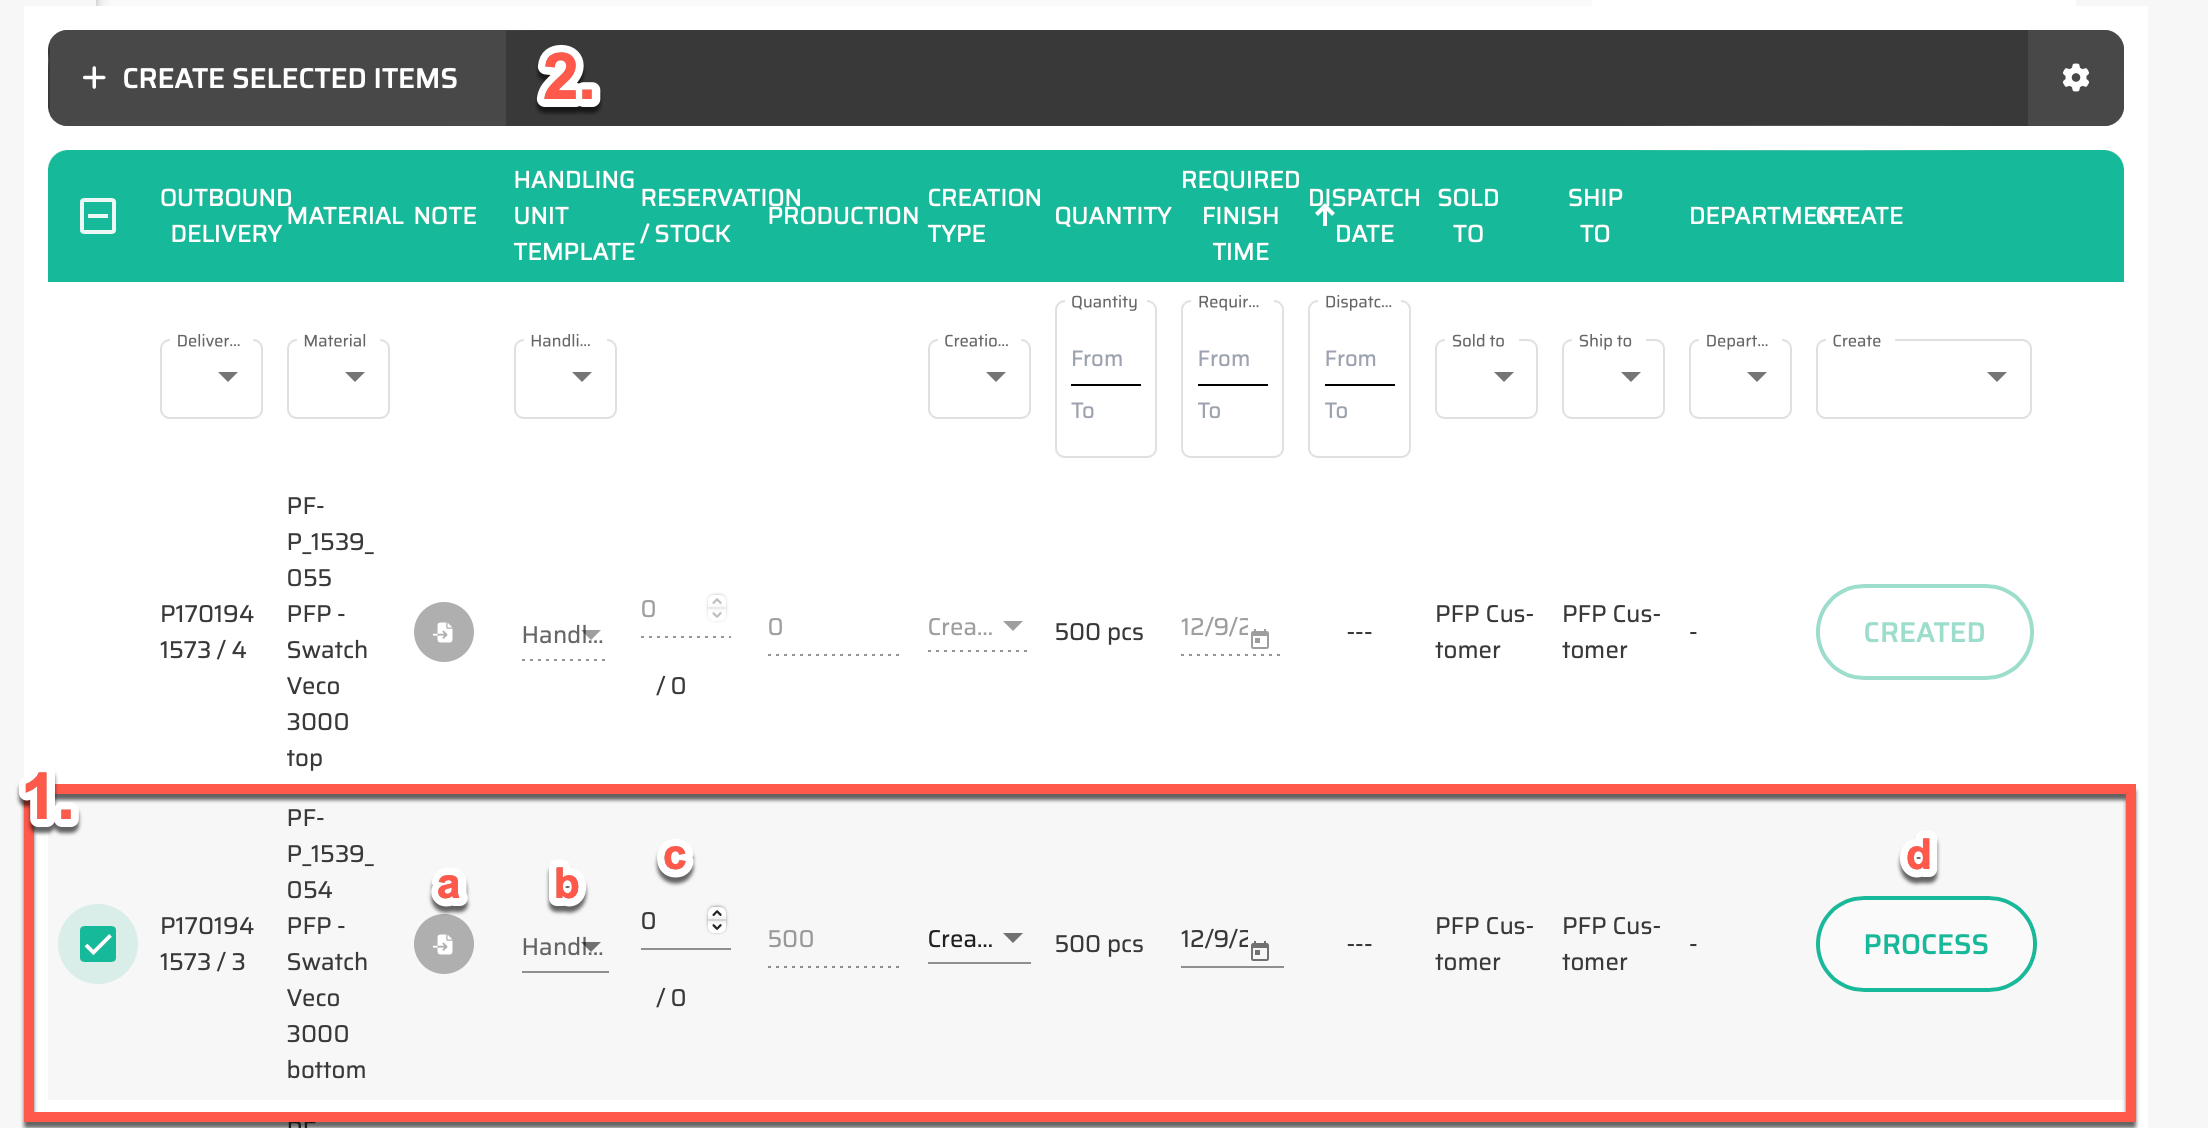Uncheck the P1701941573 / 3 row checkbox

(x=98, y=944)
